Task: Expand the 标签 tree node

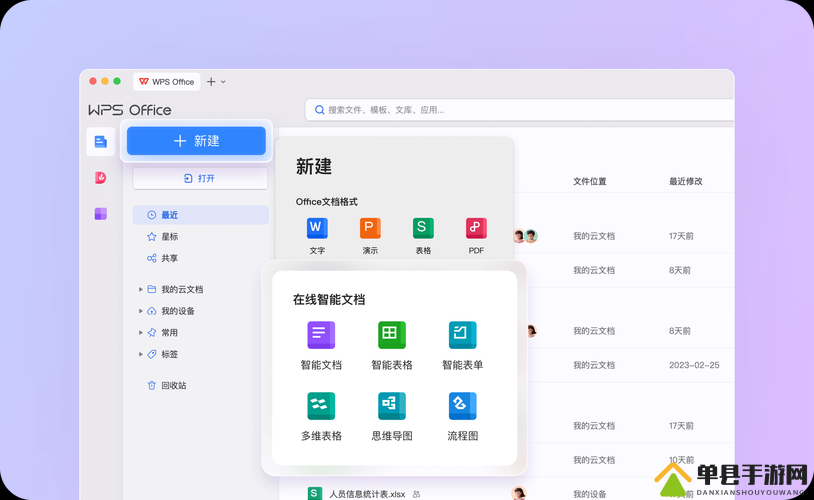Action: point(141,354)
